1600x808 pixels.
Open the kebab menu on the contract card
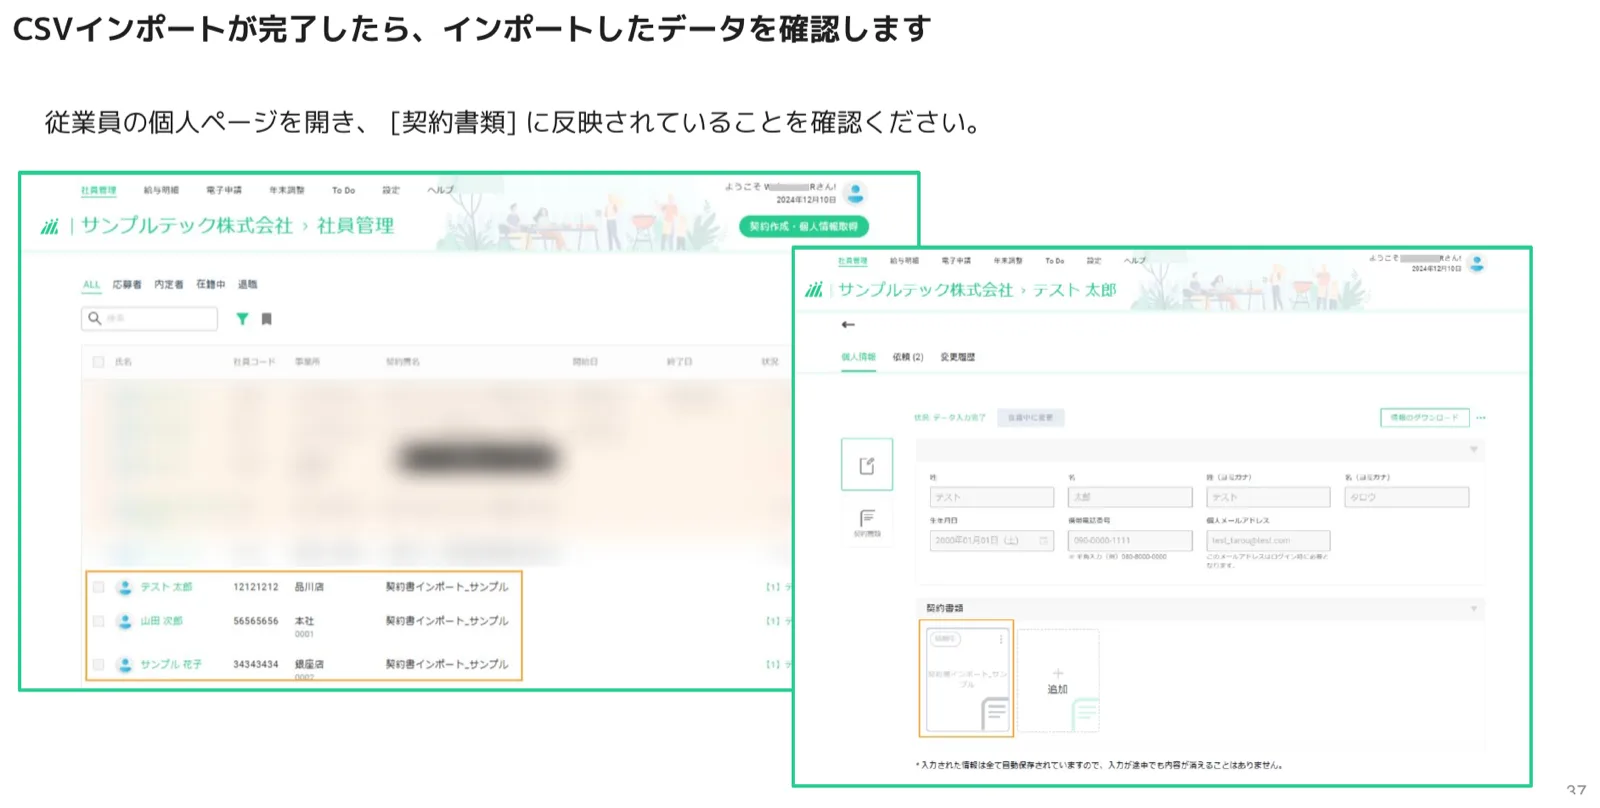1001,639
